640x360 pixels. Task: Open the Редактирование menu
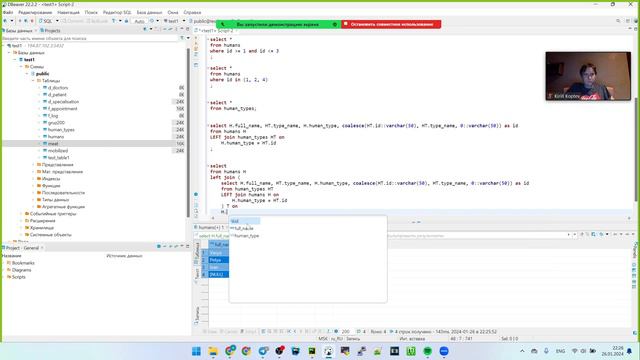pyautogui.click(x=35, y=13)
